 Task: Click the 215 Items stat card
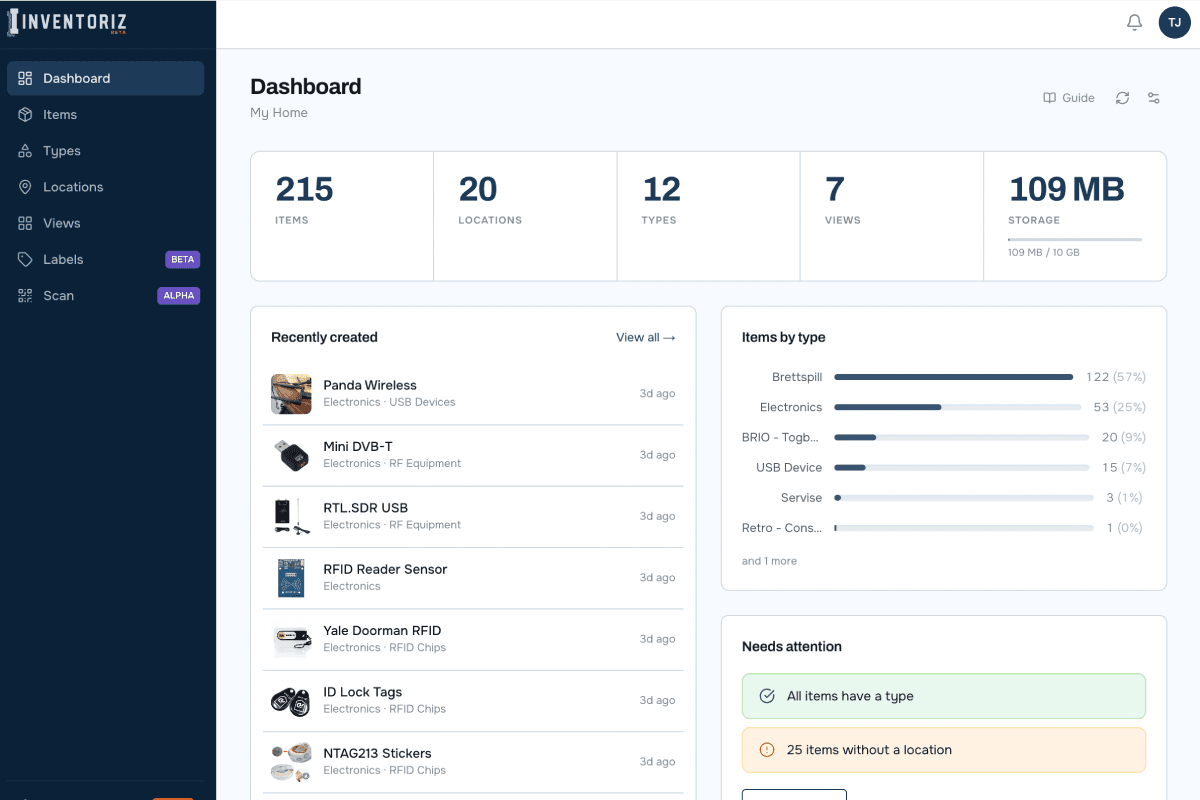[x=342, y=216]
